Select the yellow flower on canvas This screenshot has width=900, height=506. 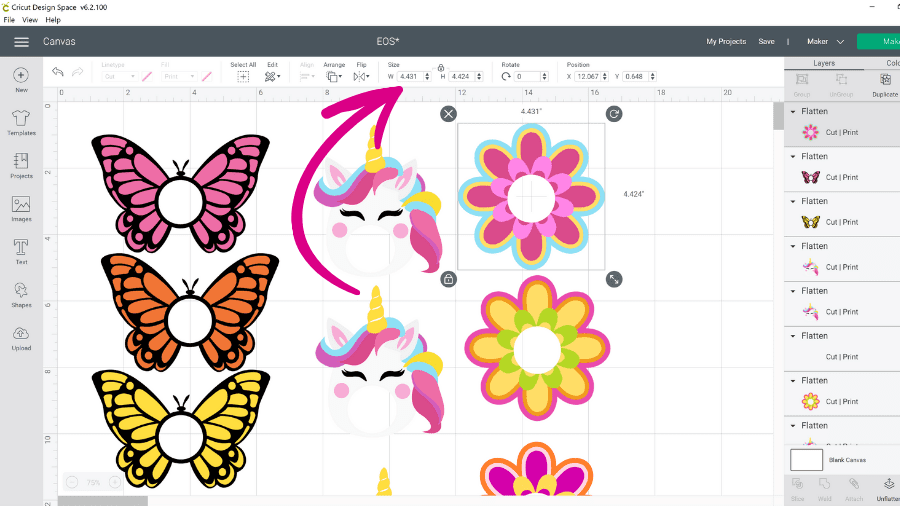pos(537,348)
